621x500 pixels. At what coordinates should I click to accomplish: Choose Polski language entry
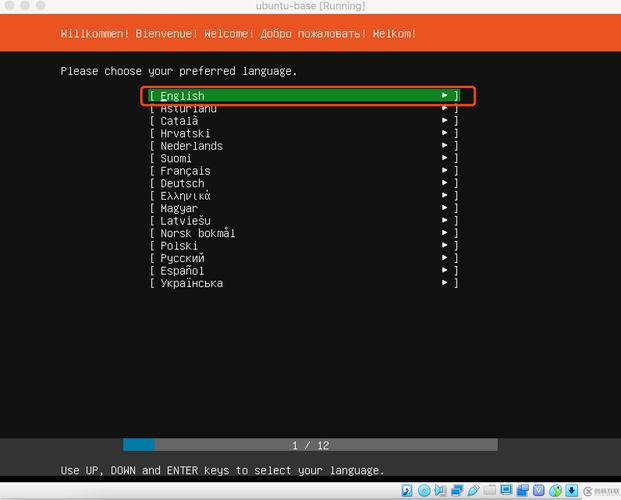[x=179, y=246]
